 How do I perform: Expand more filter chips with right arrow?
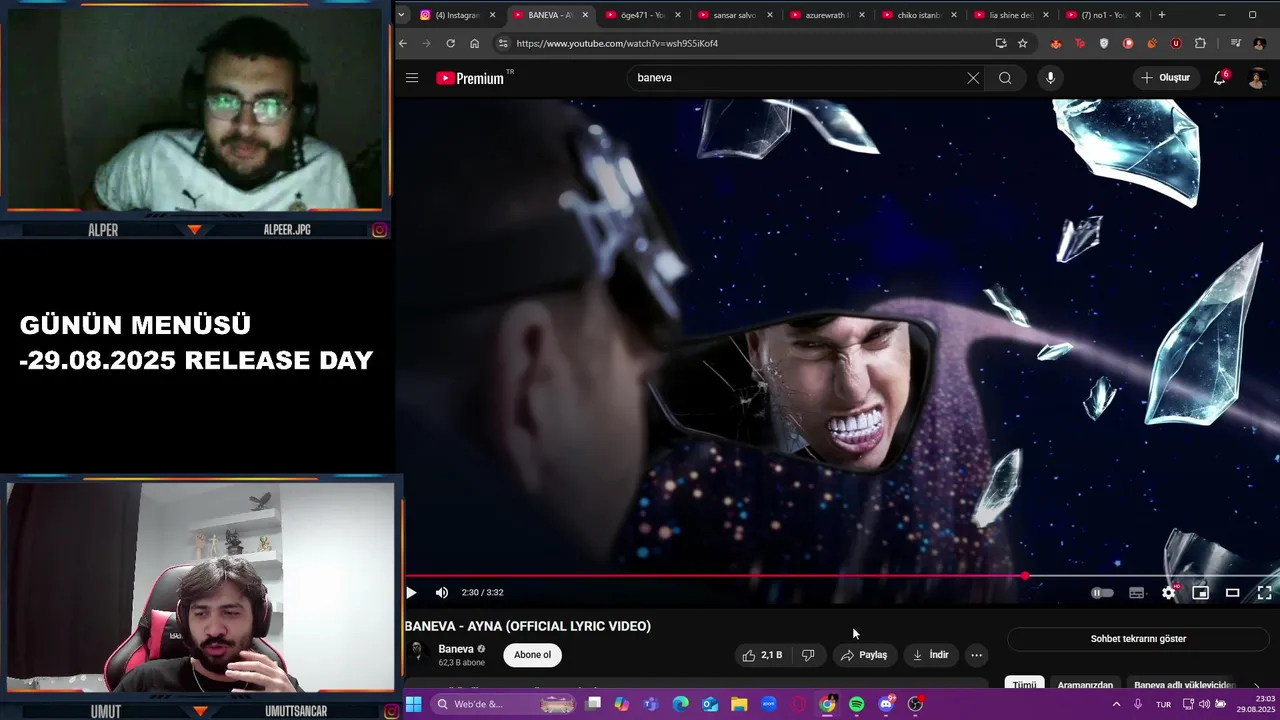(x=1257, y=686)
